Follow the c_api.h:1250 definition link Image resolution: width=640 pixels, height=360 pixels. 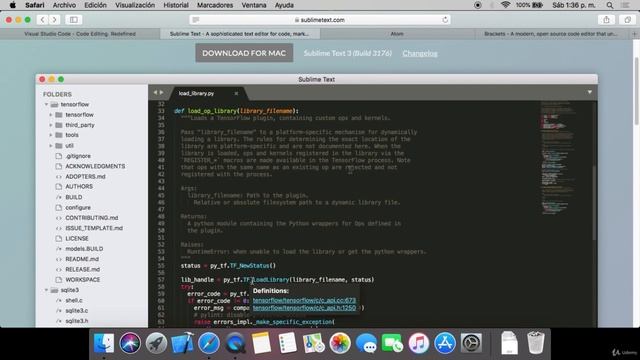(304, 308)
